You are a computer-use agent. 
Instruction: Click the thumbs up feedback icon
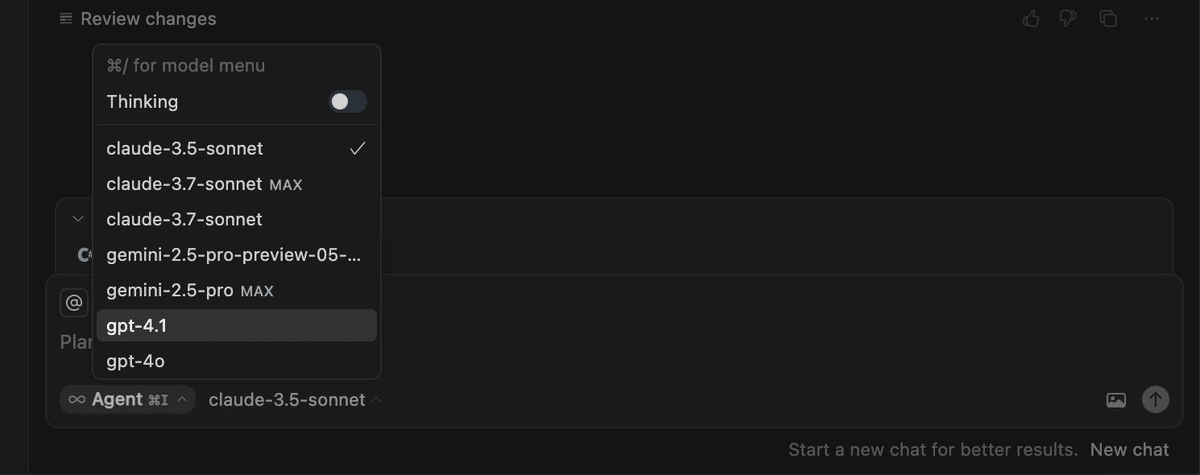click(x=1031, y=19)
